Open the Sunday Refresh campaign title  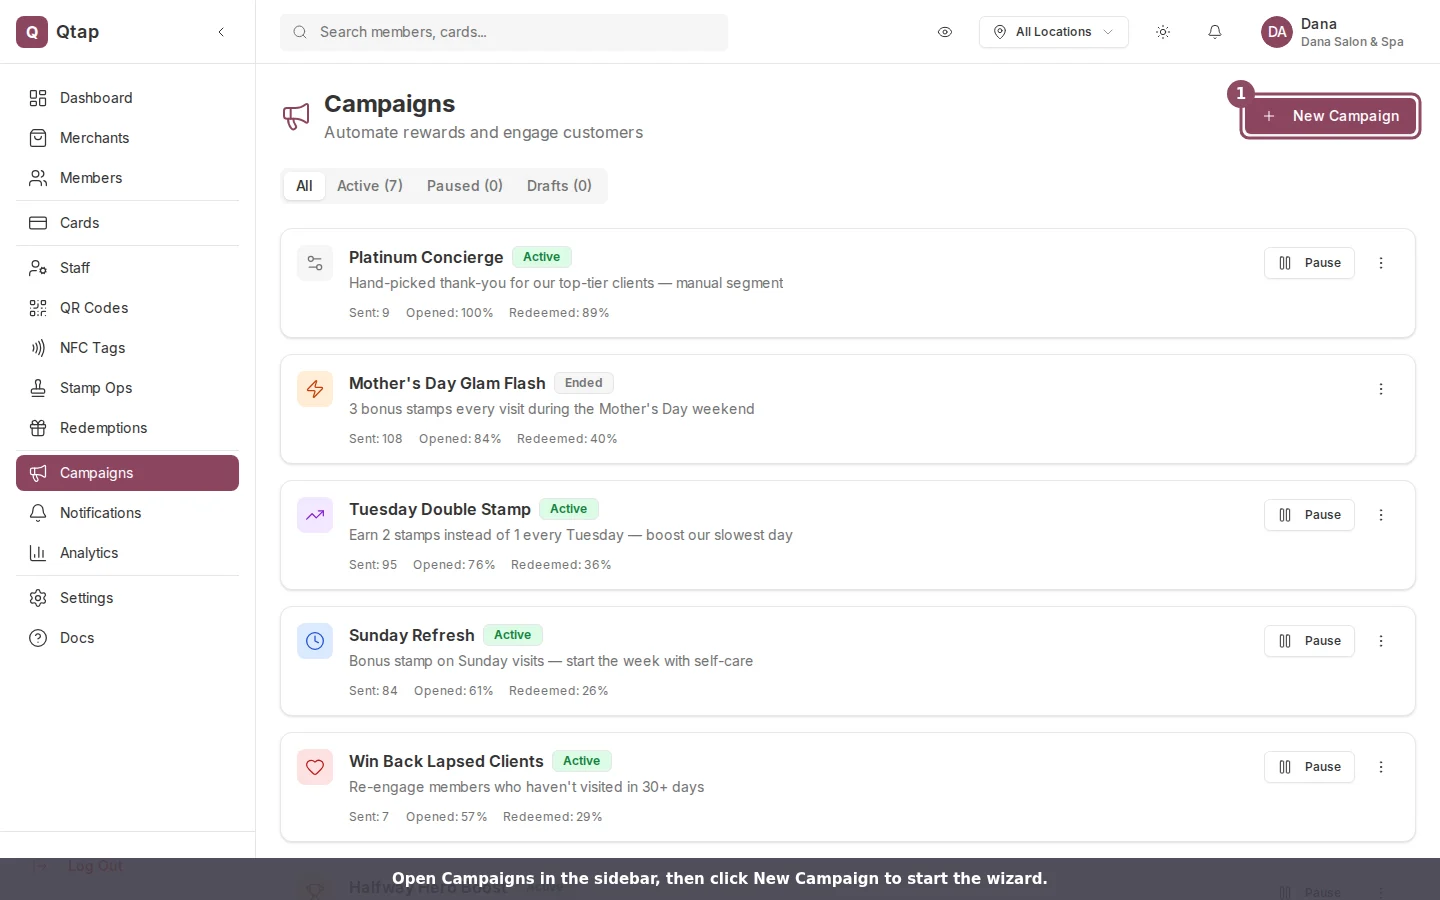412,635
